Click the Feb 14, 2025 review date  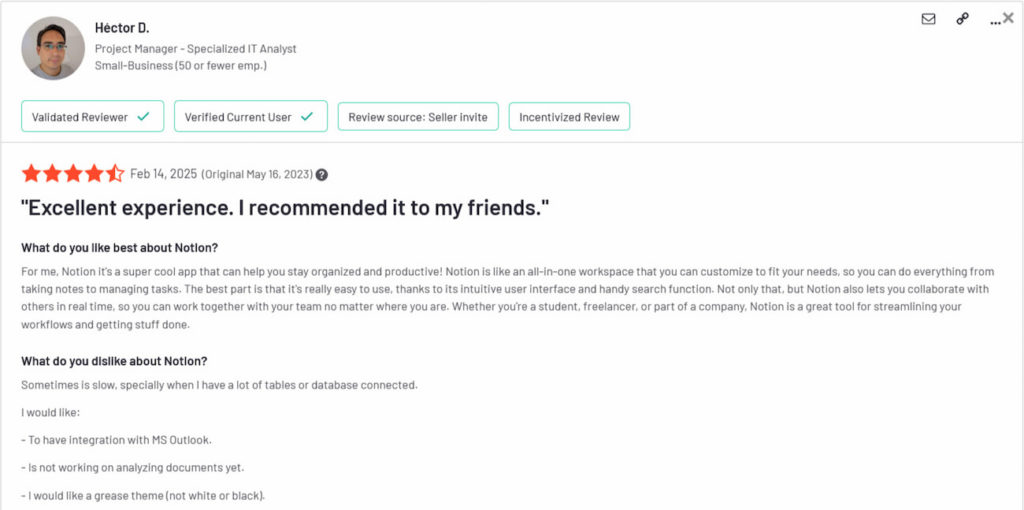click(x=163, y=174)
